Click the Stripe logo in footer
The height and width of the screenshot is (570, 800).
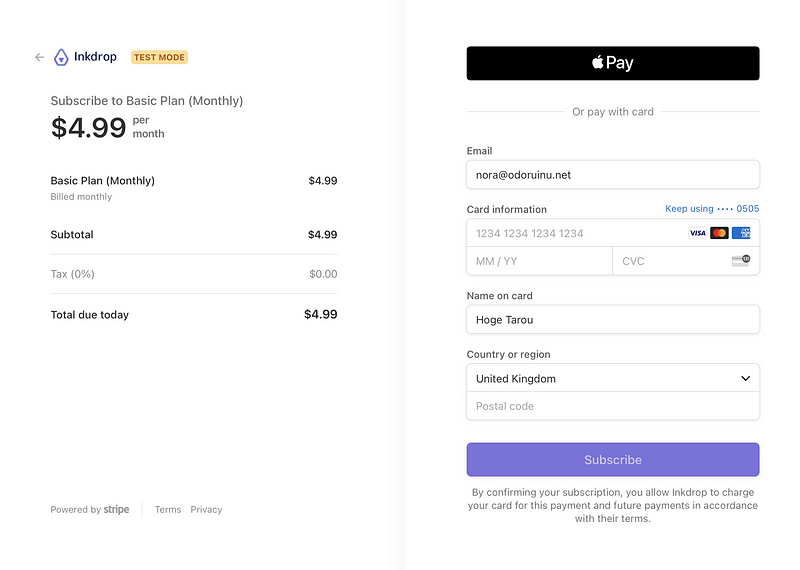[x=116, y=509]
